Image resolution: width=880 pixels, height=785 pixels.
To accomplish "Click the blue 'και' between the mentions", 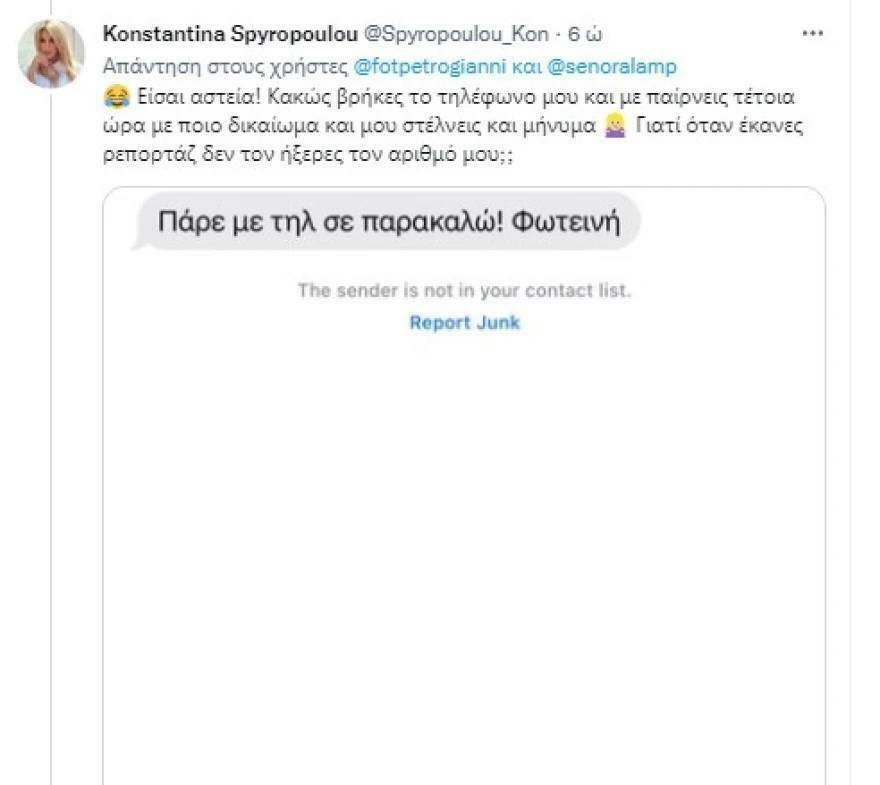I will tap(526, 67).
